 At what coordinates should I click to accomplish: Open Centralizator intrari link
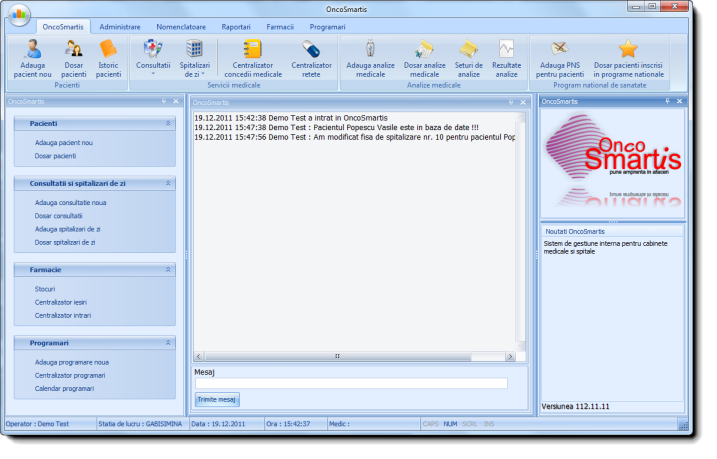(63, 315)
